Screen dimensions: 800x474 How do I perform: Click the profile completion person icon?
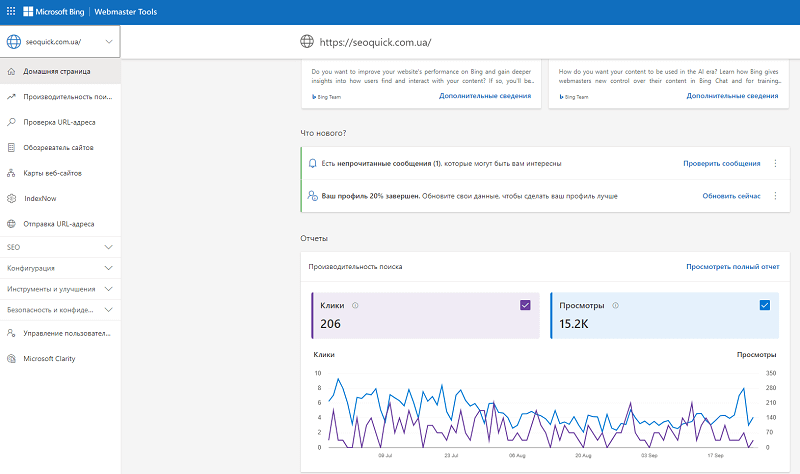(313, 196)
